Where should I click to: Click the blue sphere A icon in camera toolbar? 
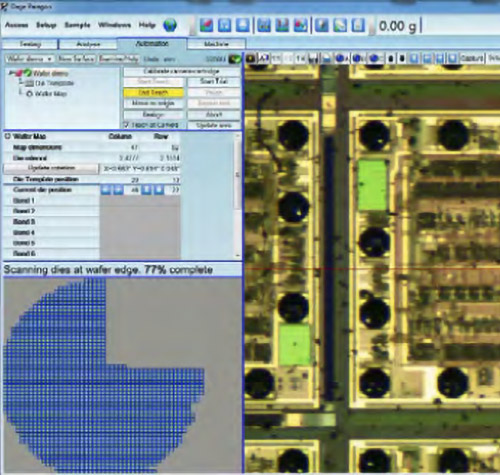click(x=341, y=59)
